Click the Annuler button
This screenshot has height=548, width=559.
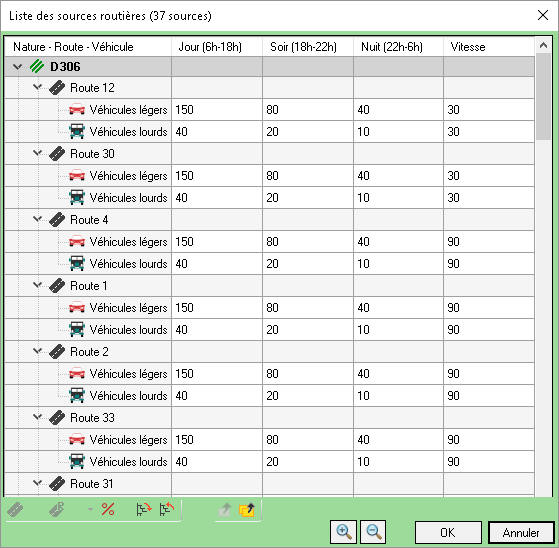click(521, 532)
